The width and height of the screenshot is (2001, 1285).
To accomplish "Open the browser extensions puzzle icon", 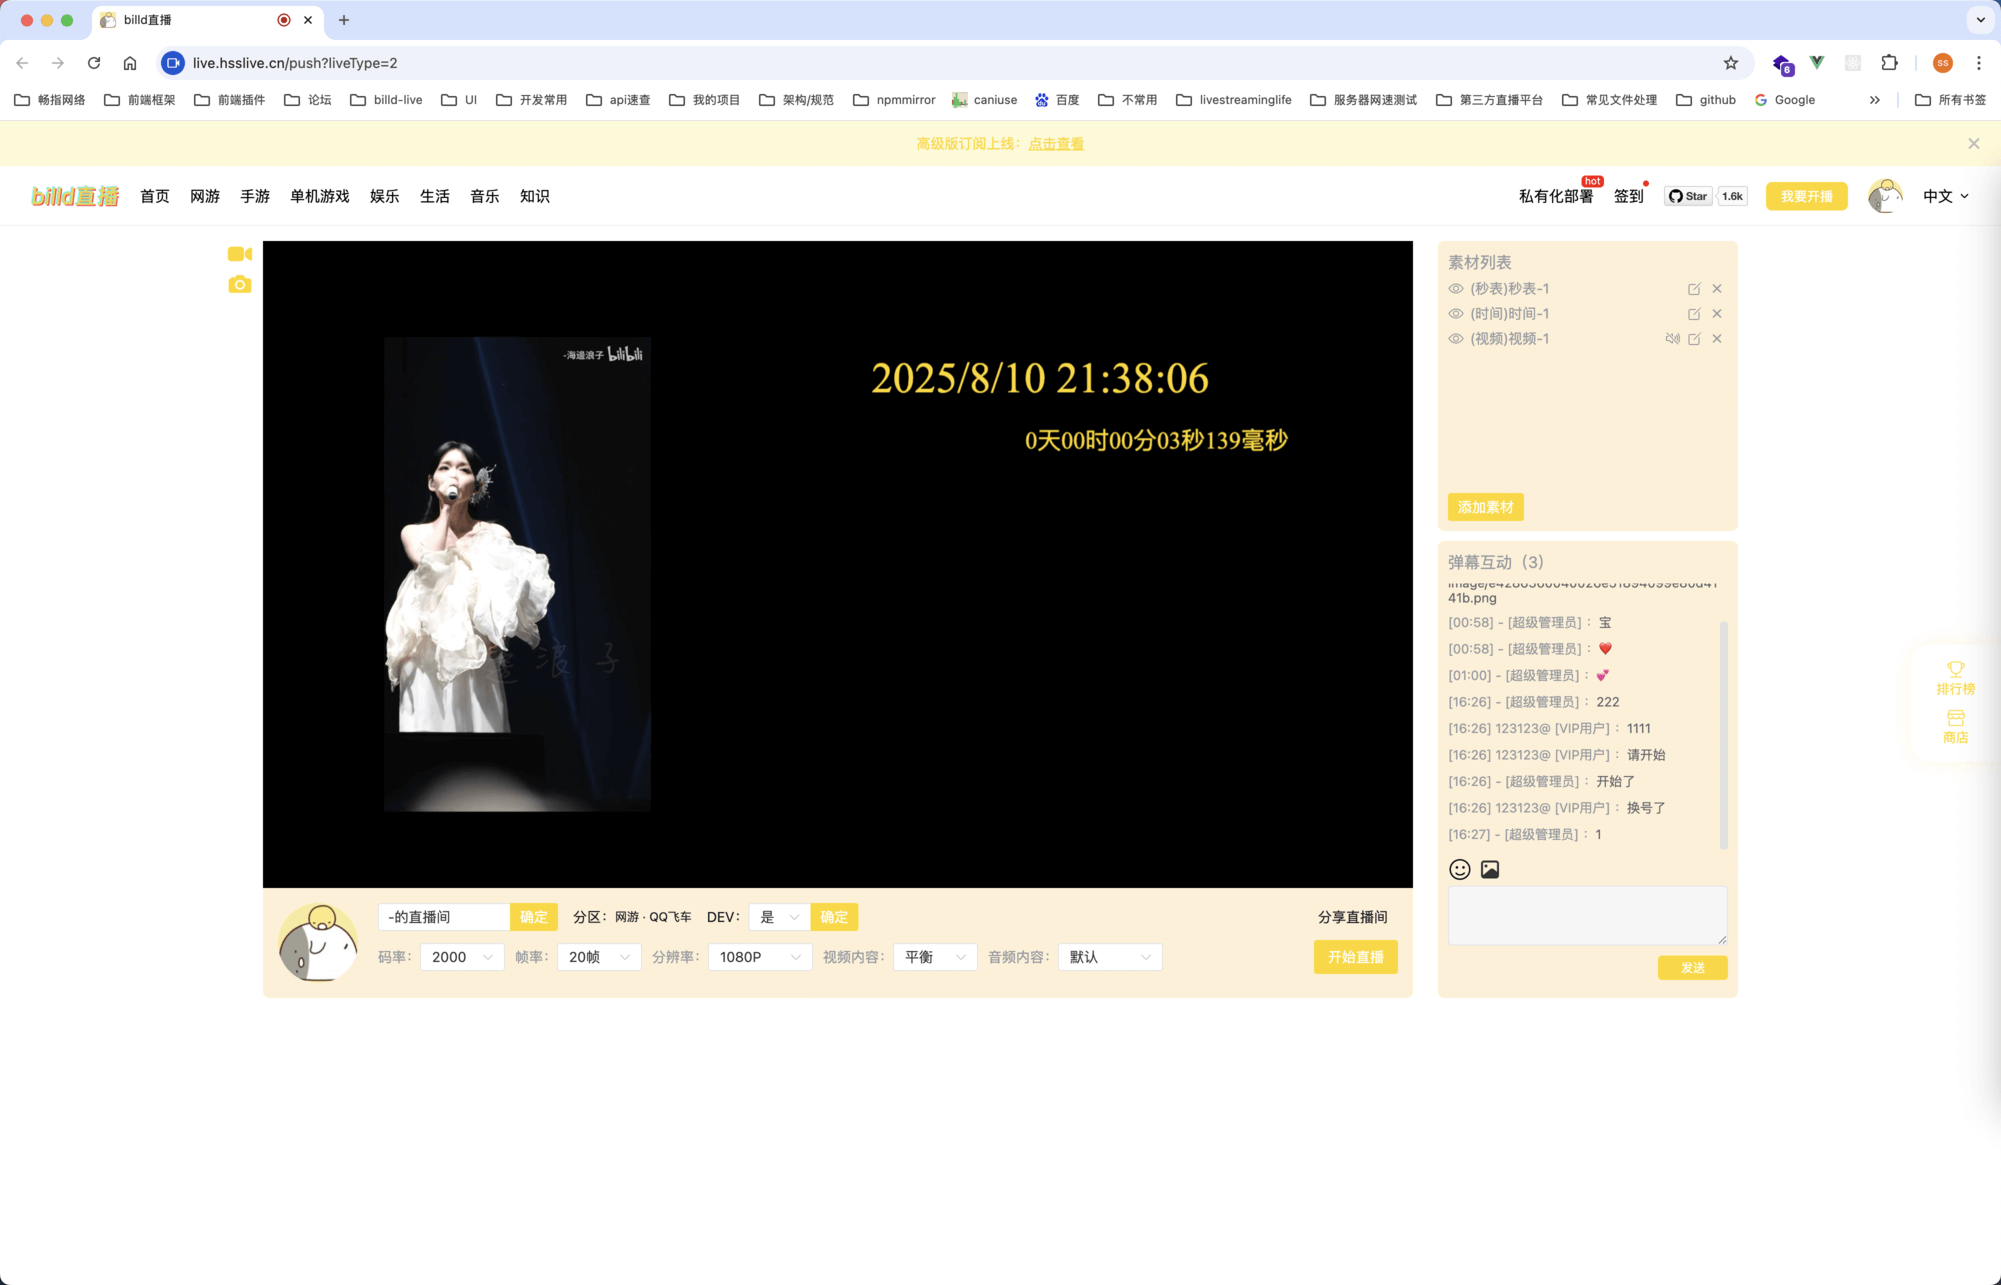I will [x=1889, y=63].
